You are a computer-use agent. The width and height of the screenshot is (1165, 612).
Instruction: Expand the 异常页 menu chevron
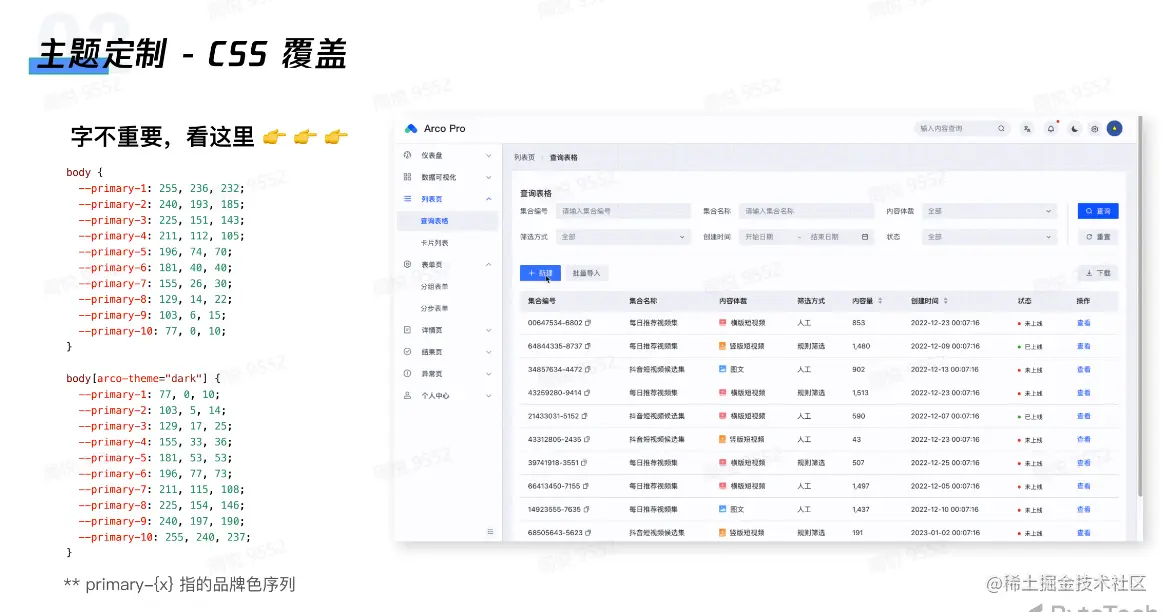488,374
